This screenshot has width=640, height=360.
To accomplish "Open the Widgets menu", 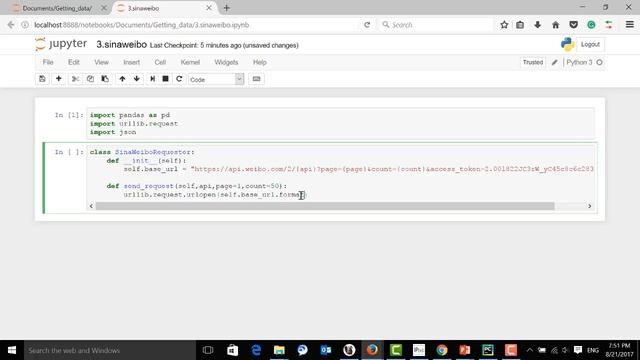I will pos(226,62).
